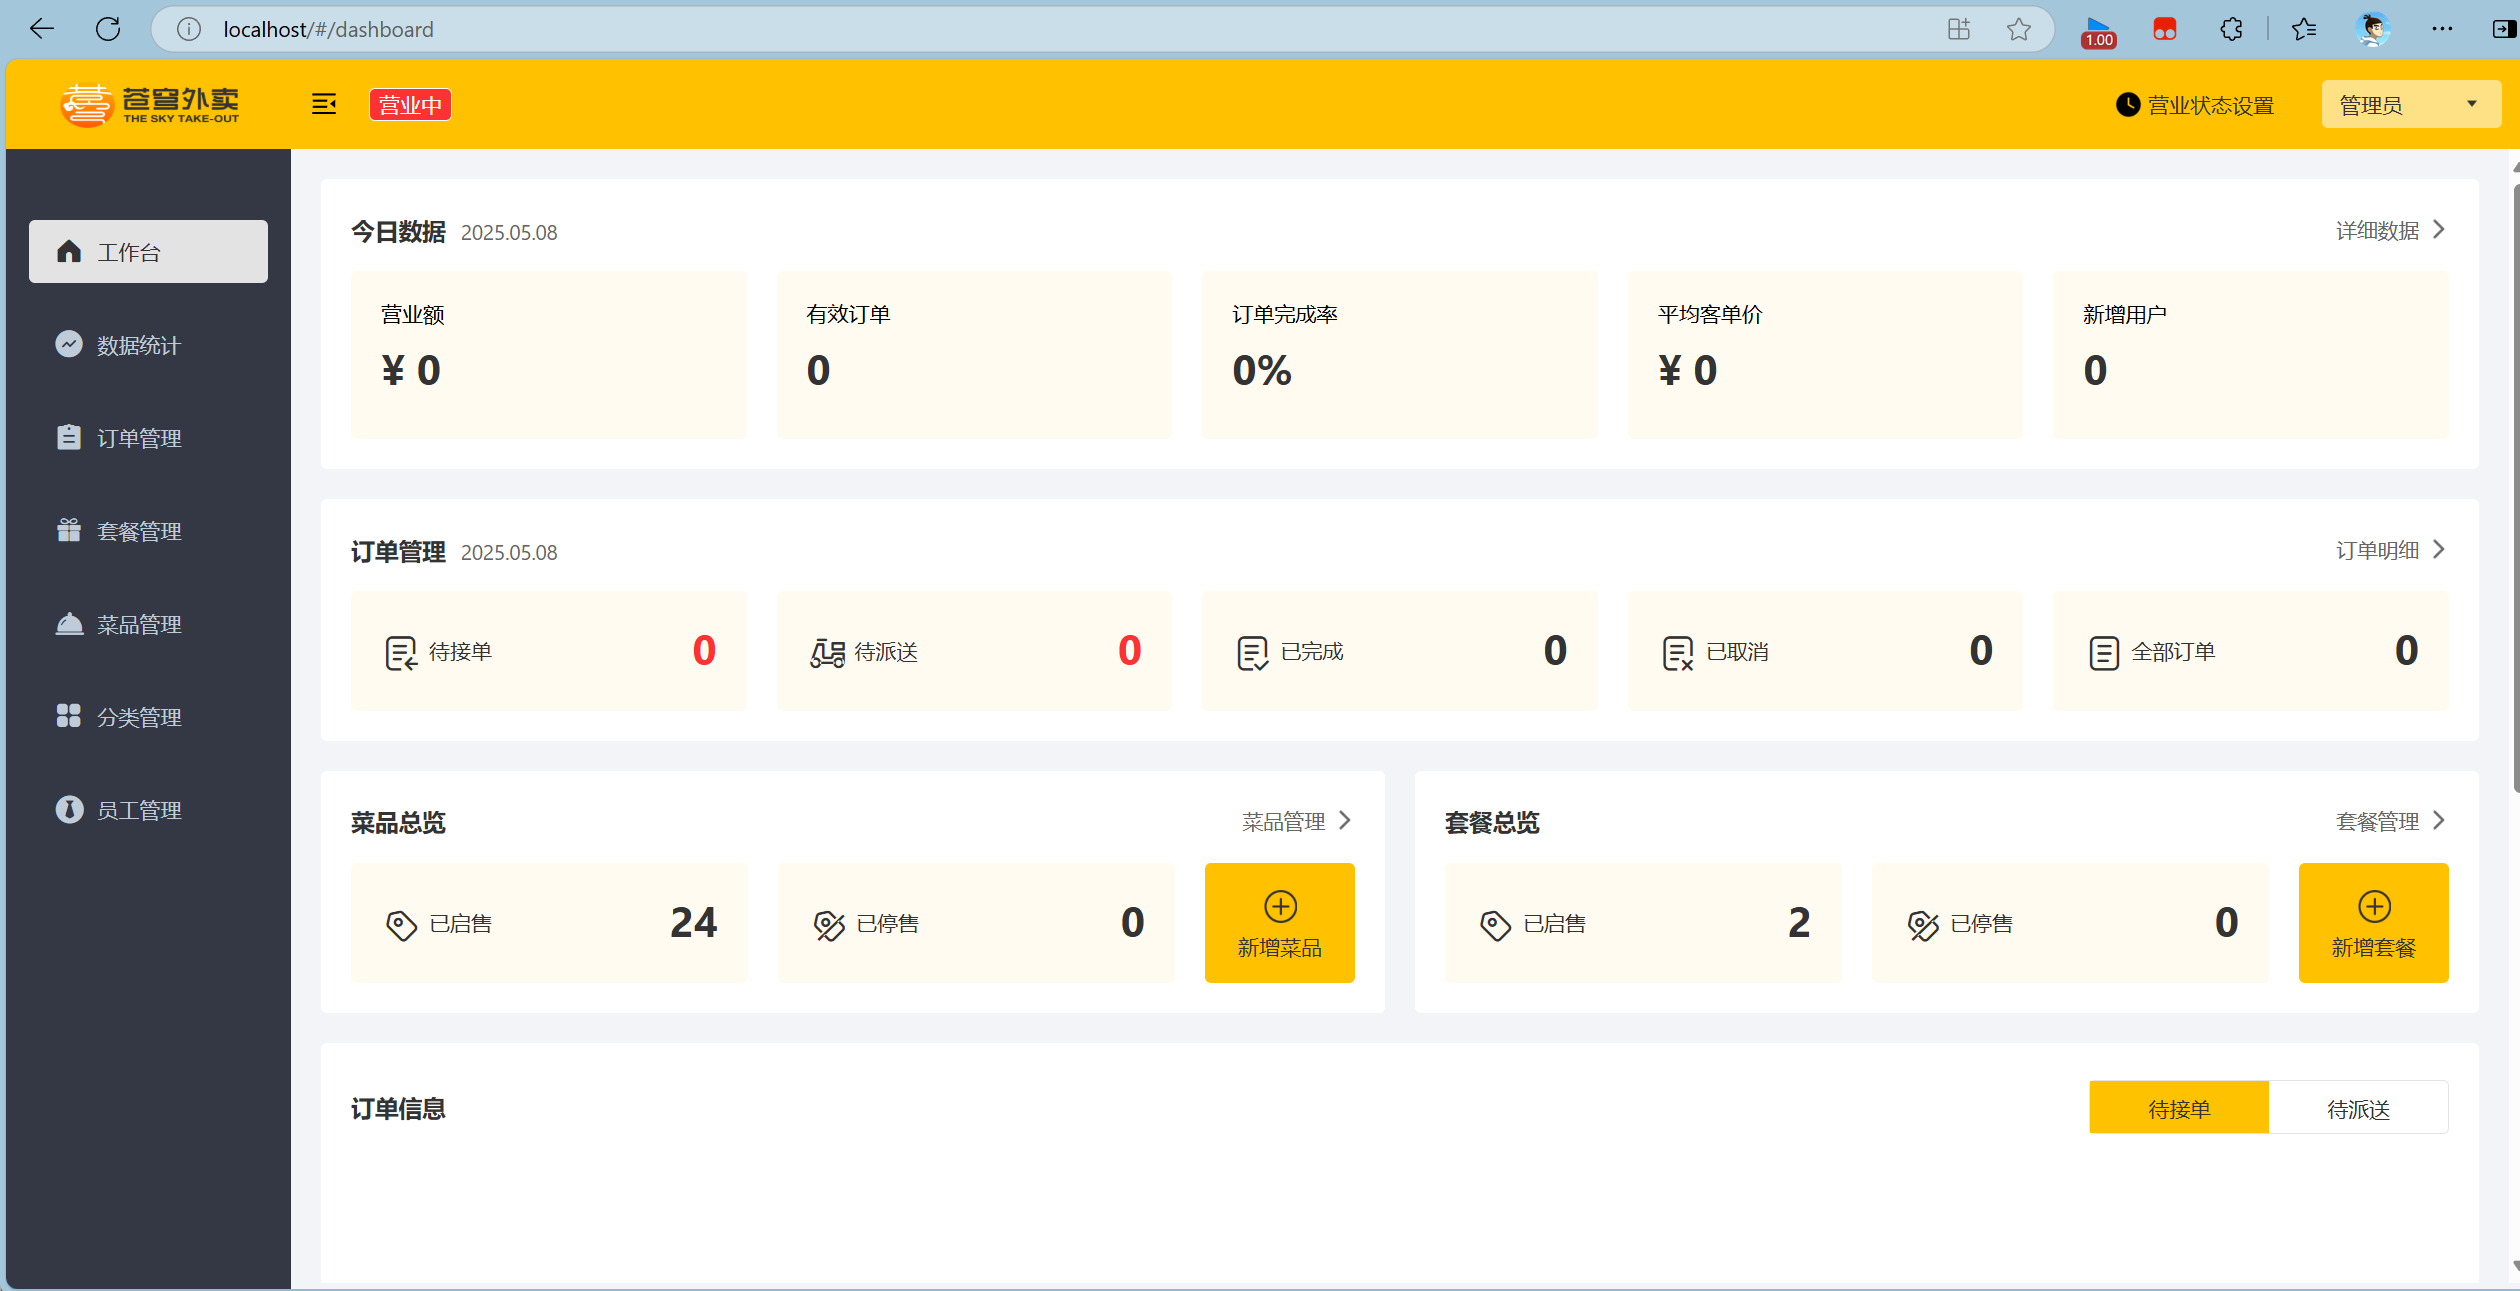Go to 订单管理 in the sidebar
The width and height of the screenshot is (2520, 1291).
[138, 438]
